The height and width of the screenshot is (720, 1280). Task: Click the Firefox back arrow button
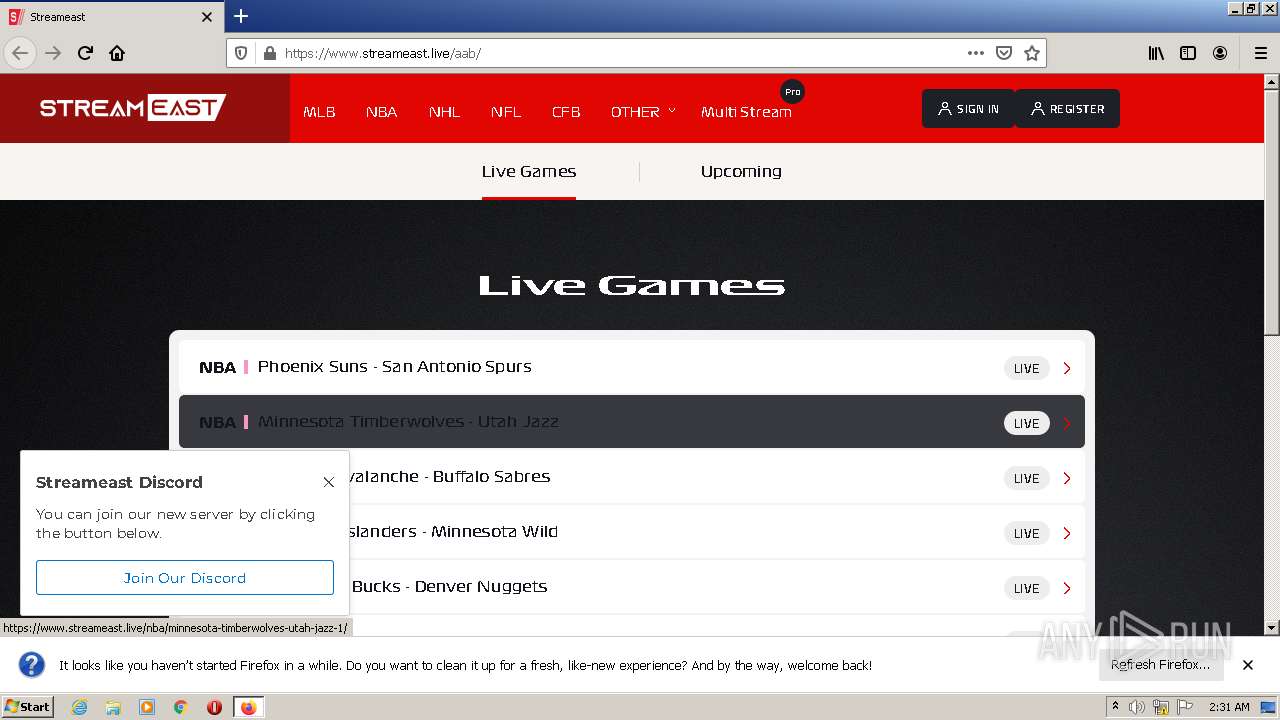point(20,53)
